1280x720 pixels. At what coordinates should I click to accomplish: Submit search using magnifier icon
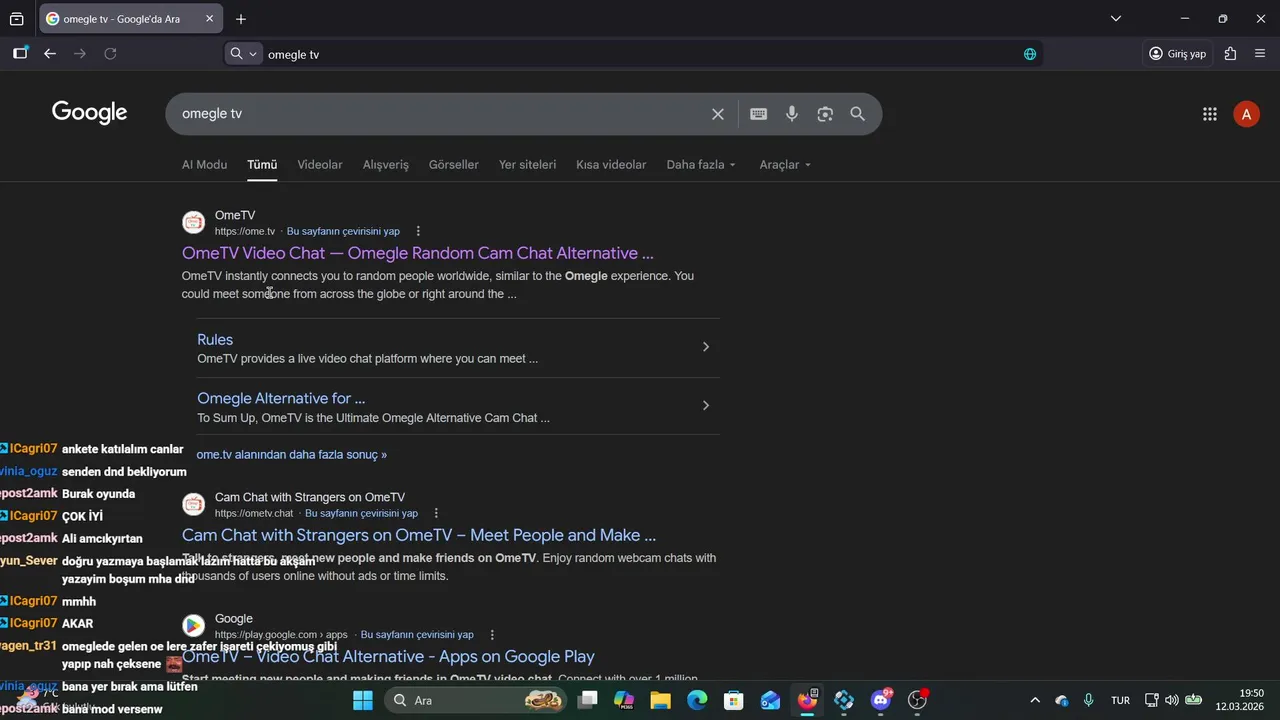[858, 114]
